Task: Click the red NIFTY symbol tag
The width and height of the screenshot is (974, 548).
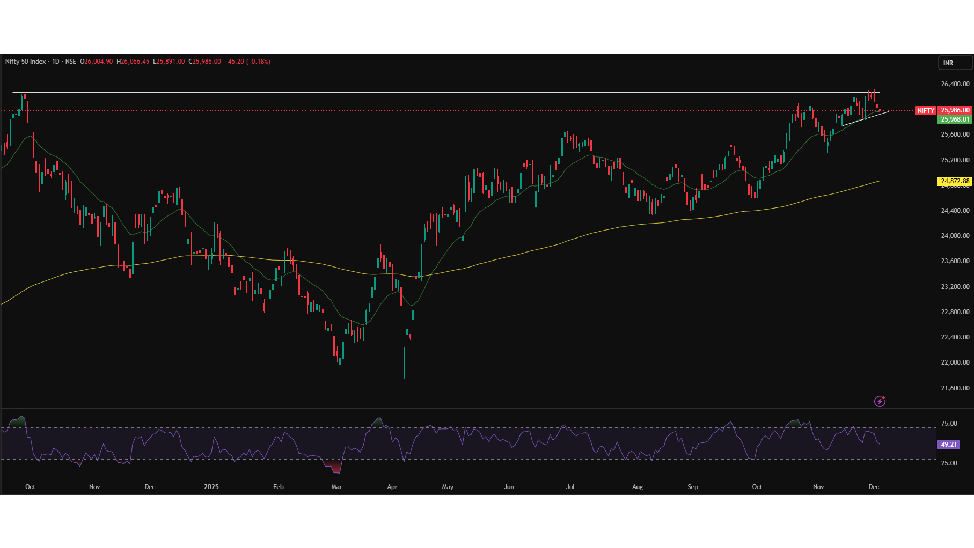Action: click(x=925, y=110)
